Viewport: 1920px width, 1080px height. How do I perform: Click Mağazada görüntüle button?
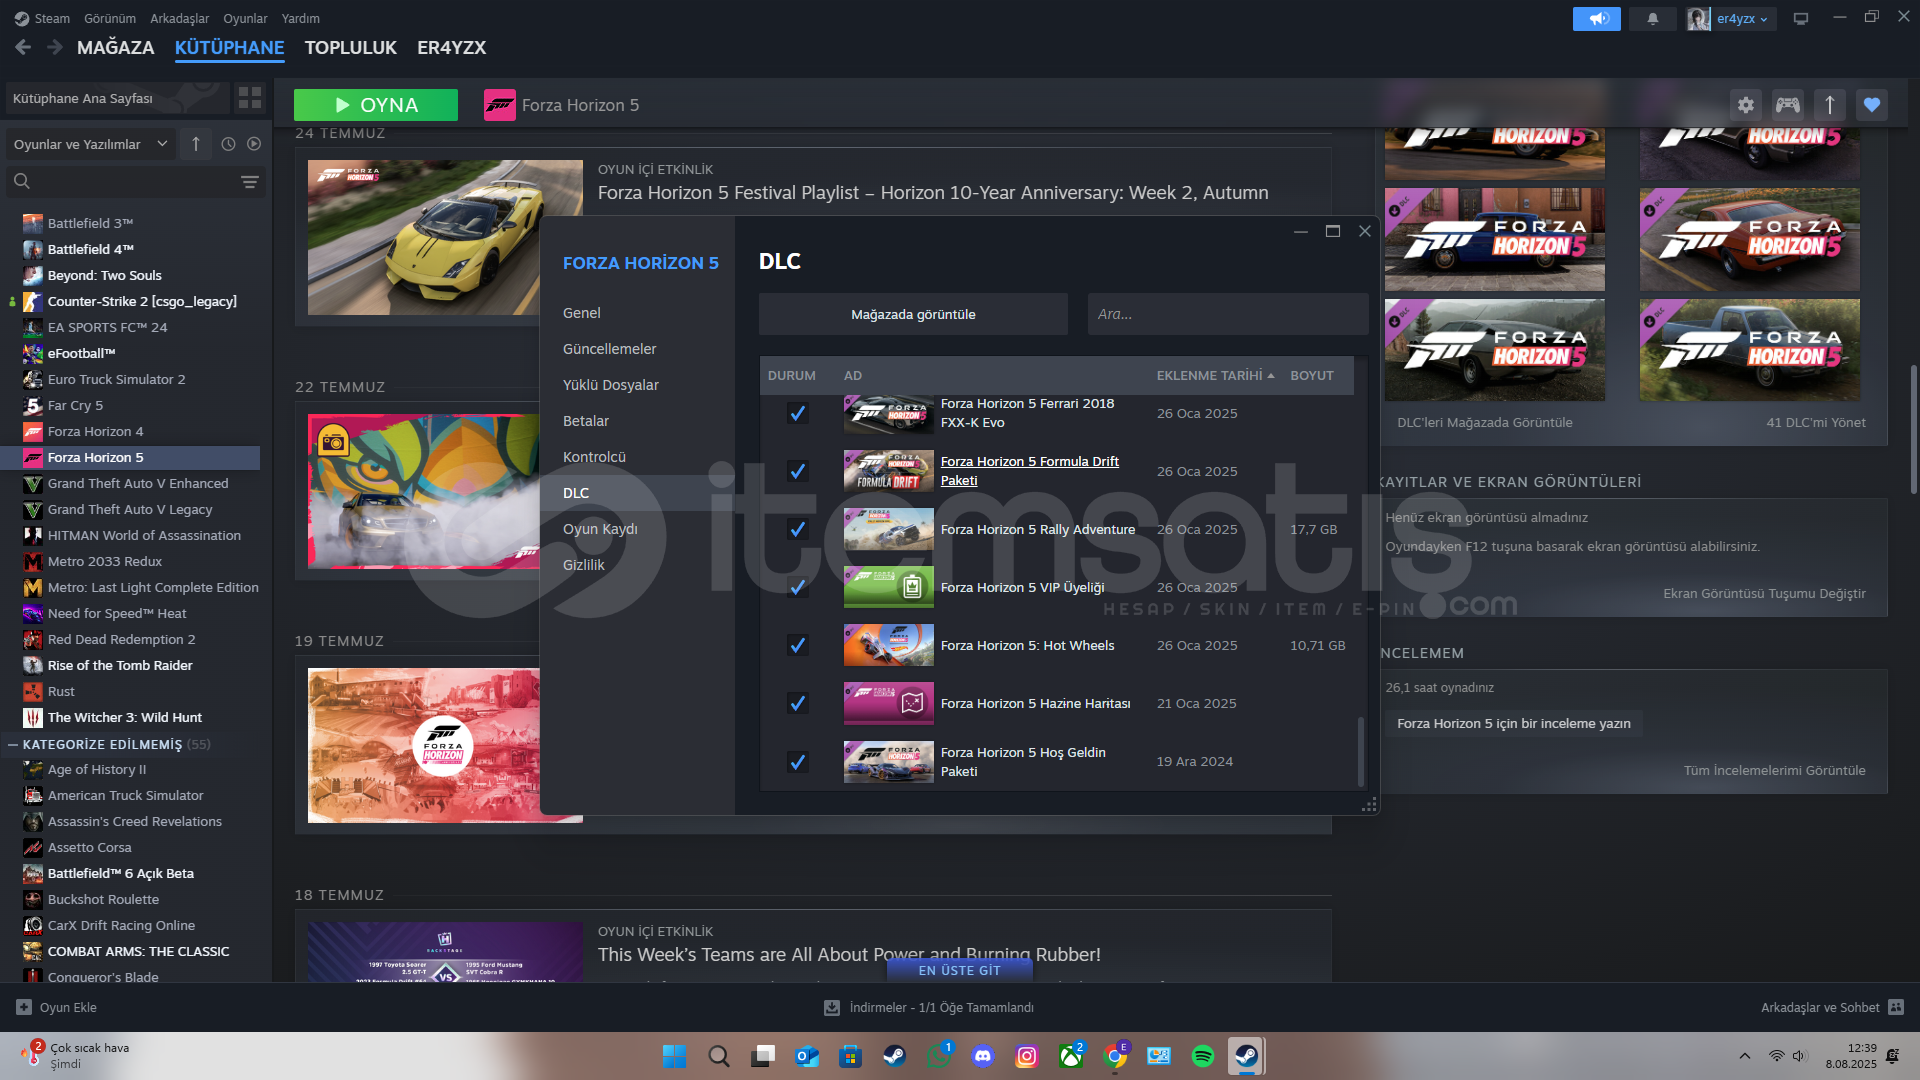click(913, 314)
